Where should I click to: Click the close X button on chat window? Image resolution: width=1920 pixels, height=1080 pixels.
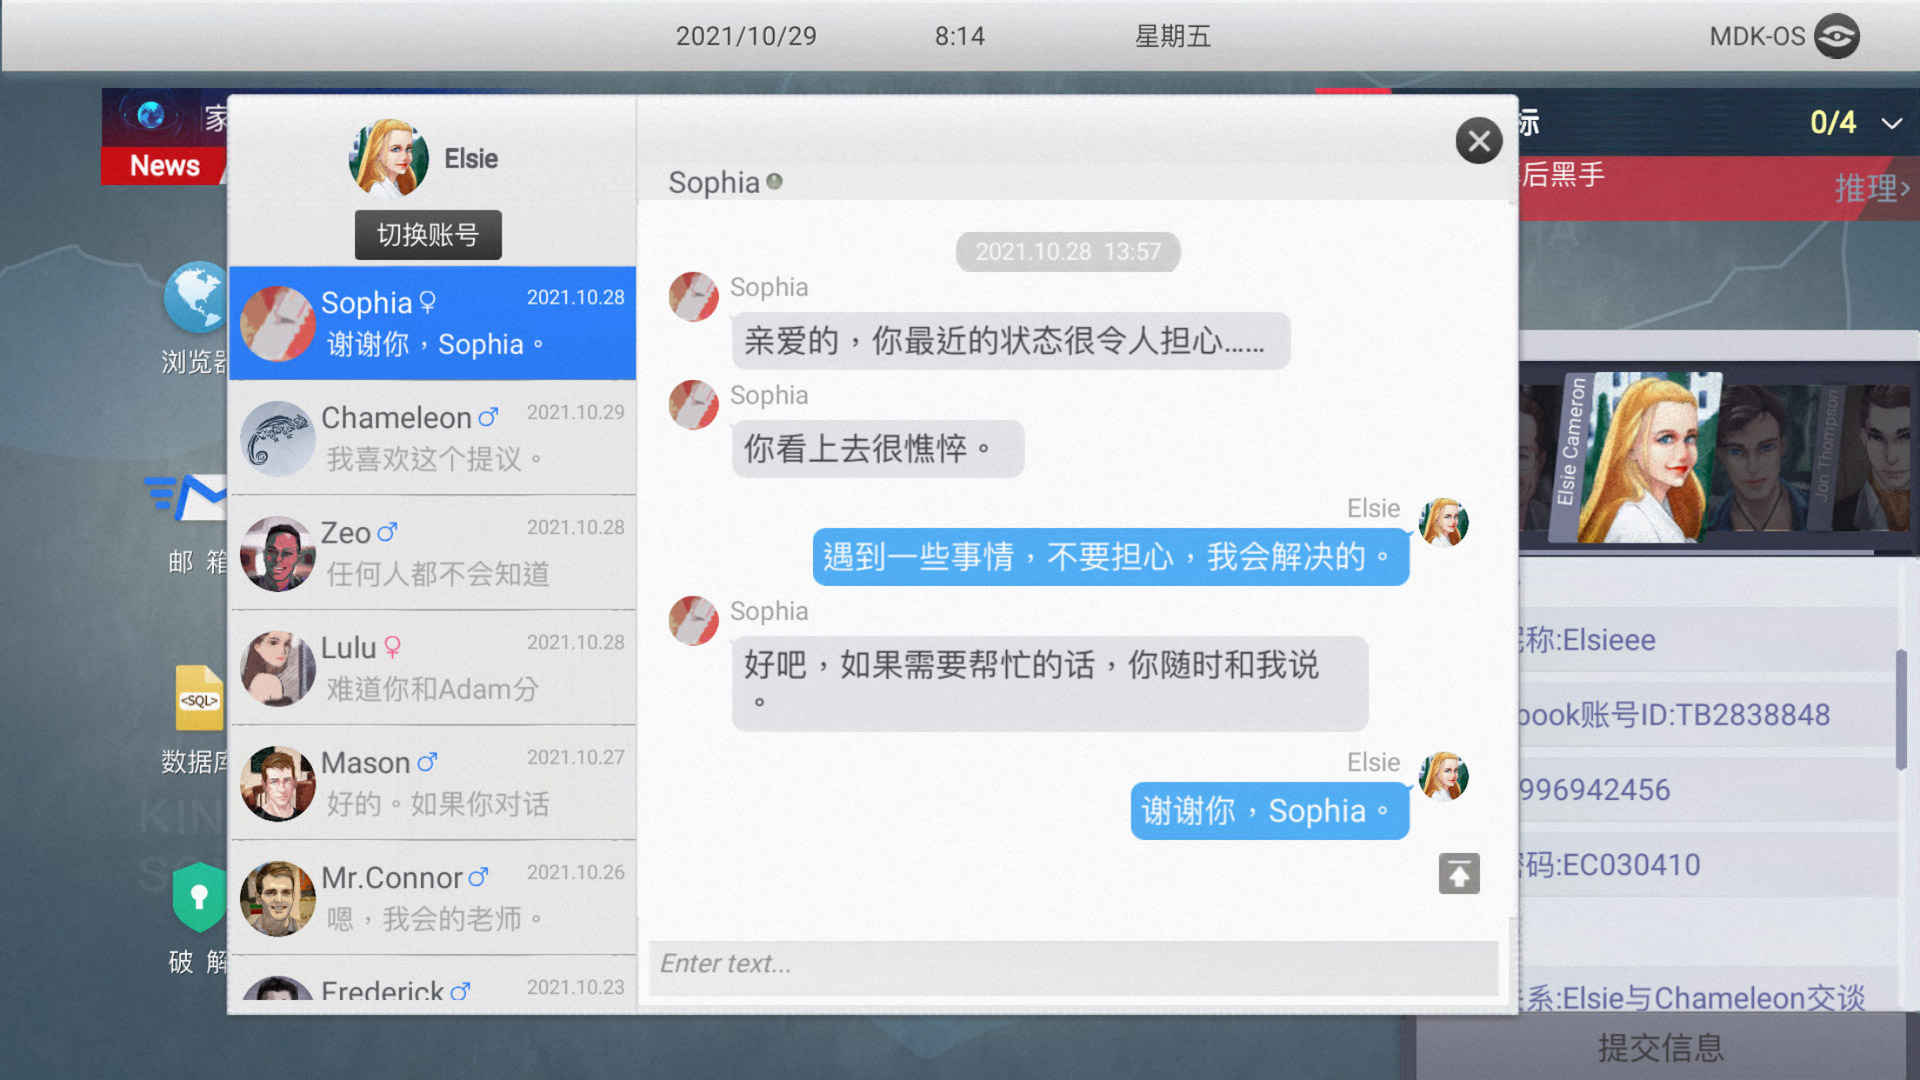point(1476,141)
